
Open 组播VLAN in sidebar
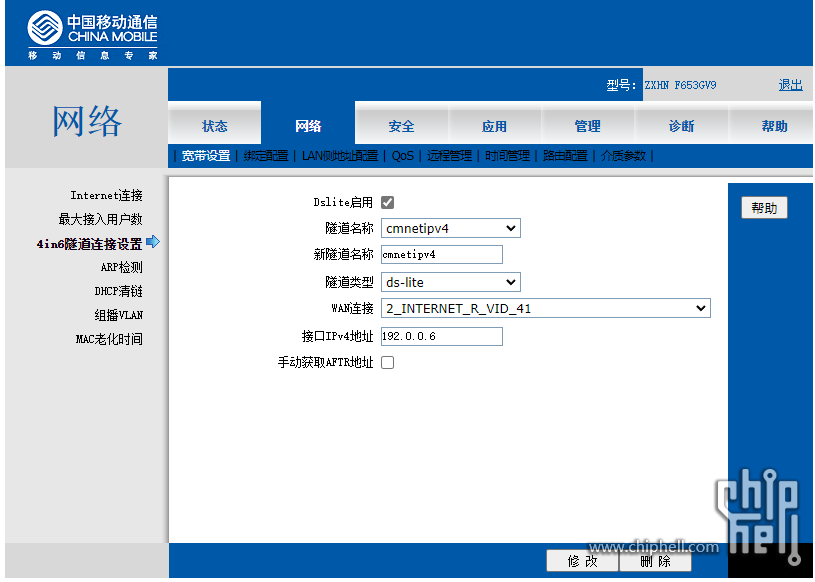click(119, 315)
